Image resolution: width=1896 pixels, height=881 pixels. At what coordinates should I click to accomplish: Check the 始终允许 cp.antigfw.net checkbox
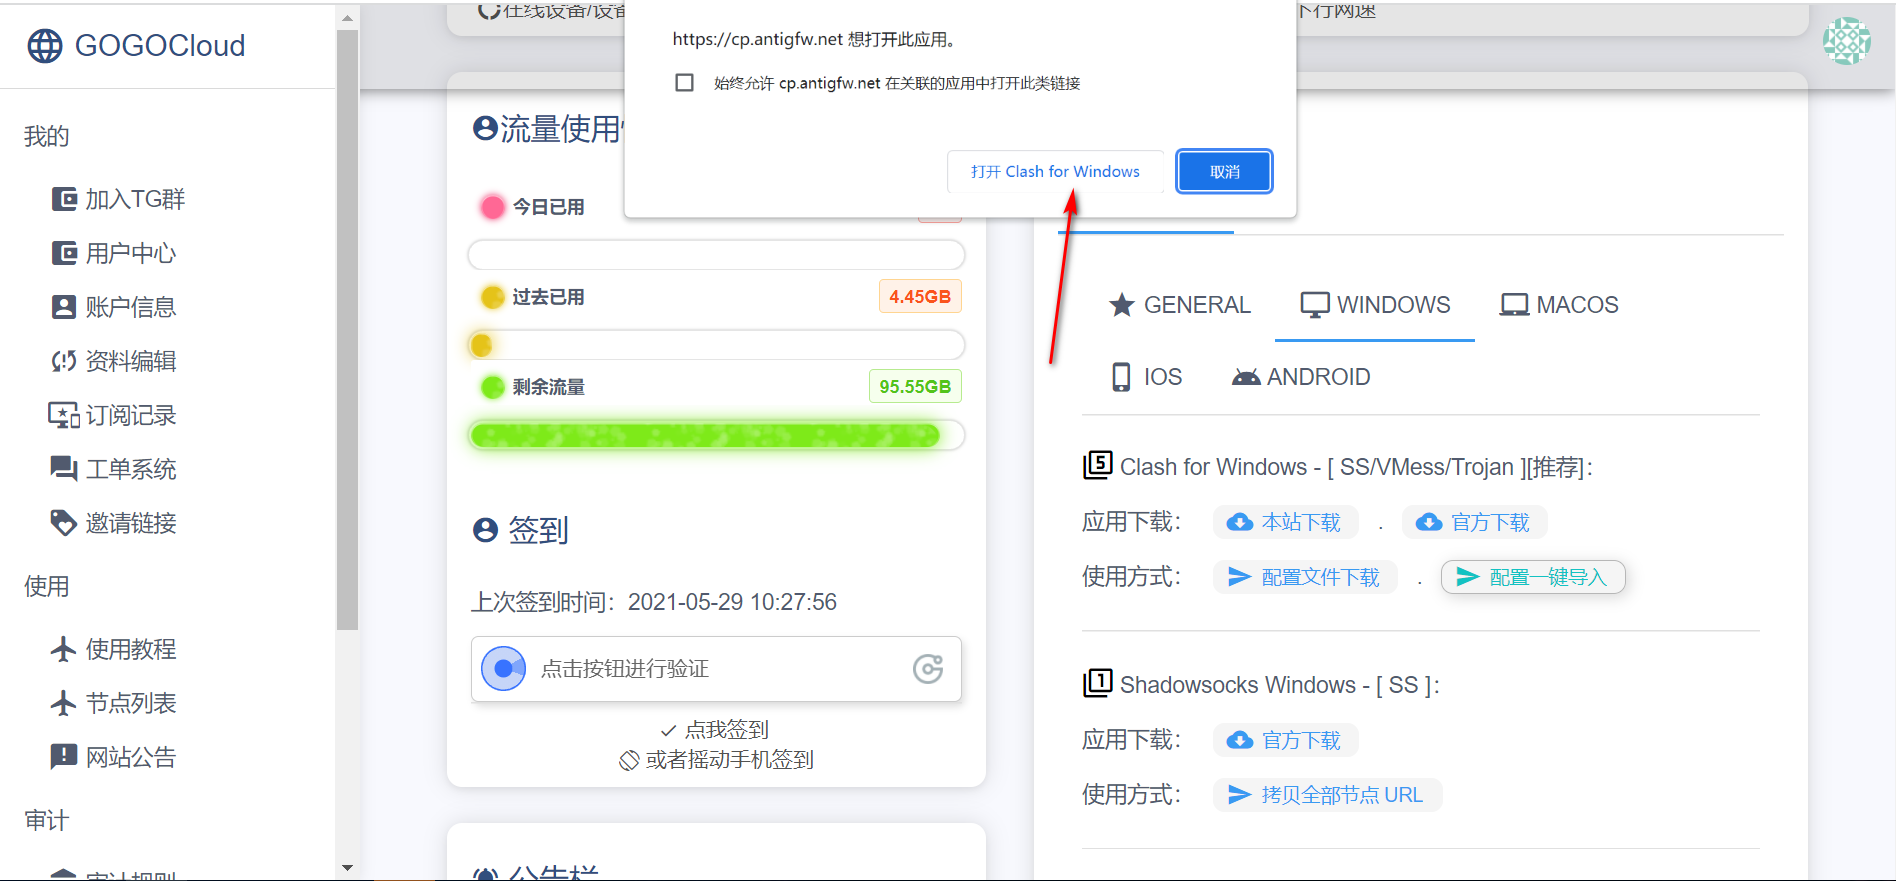(684, 83)
